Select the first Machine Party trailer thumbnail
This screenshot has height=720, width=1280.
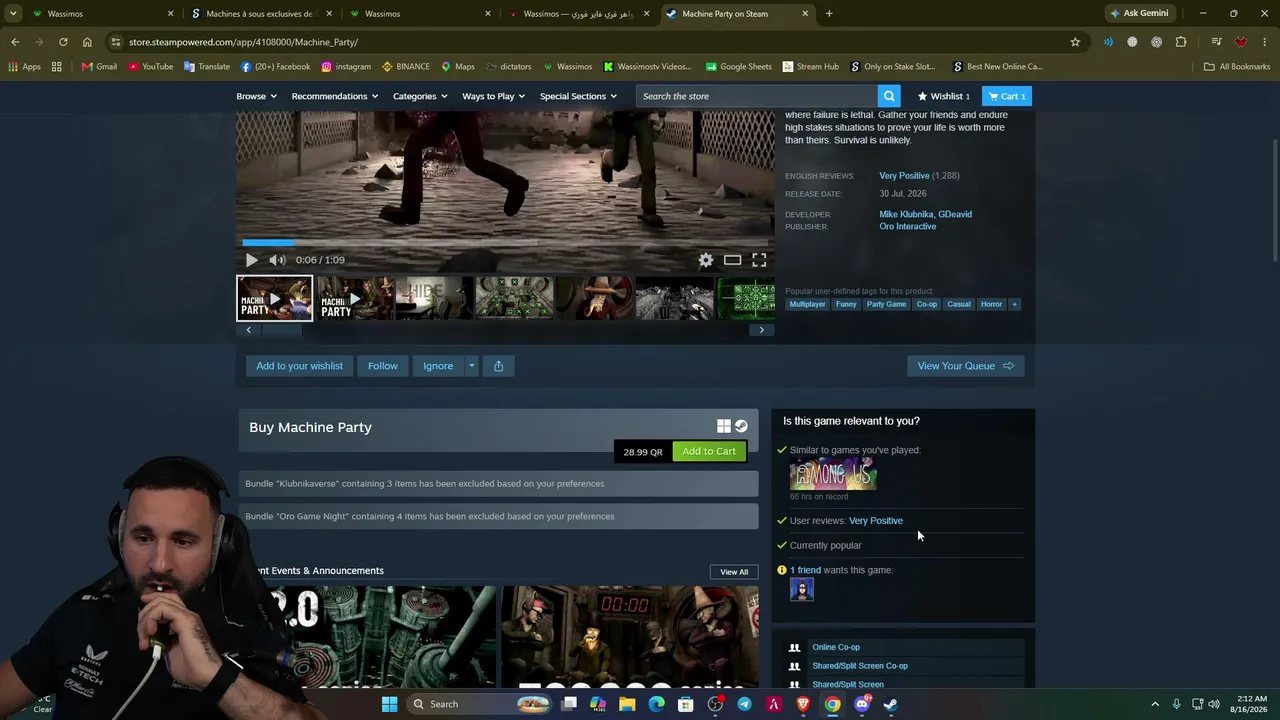(x=274, y=299)
